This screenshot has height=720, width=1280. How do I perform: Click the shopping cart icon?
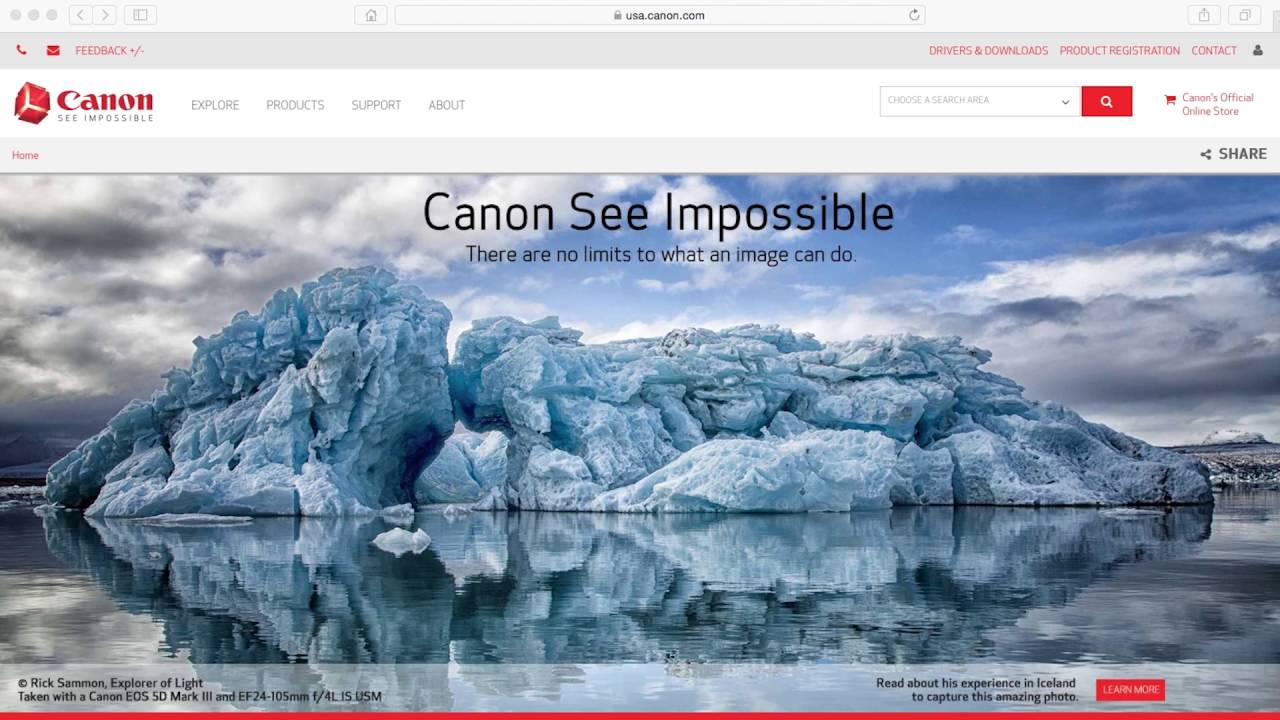pyautogui.click(x=1170, y=99)
